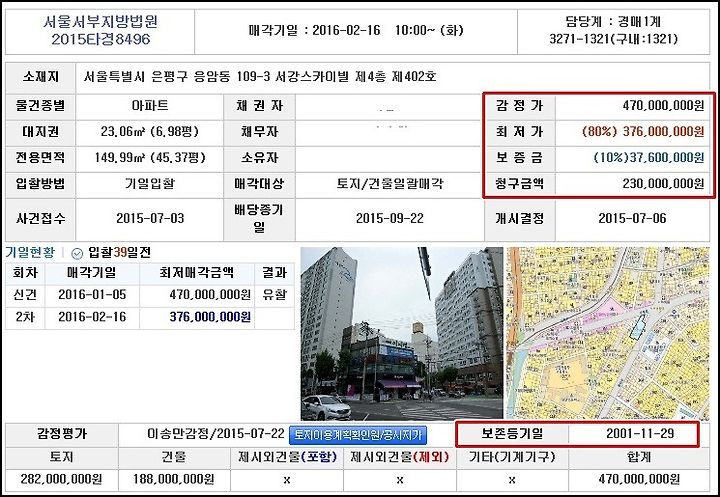Image resolution: width=720 pixels, height=497 pixels.
Task: Click the 청구금액 label
Action: tap(519, 184)
